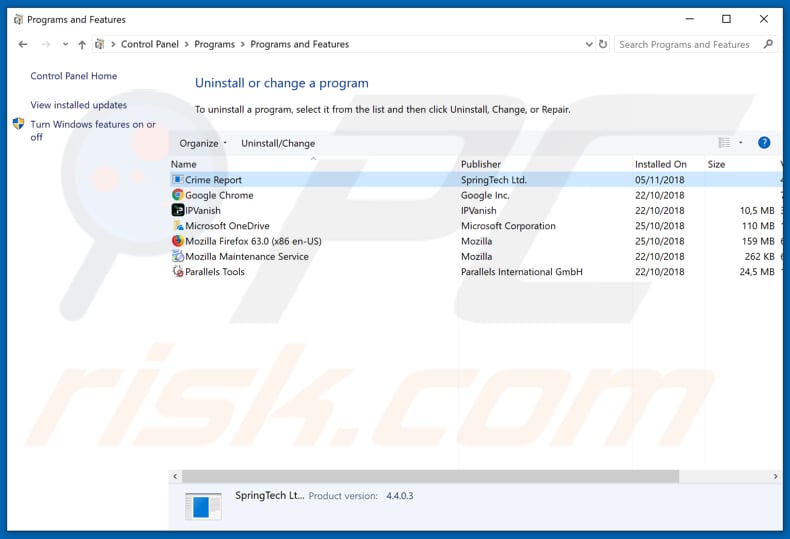Open Control Panel breadcrumb
Image resolution: width=790 pixels, height=539 pixels.
click(x=150, y=44)
